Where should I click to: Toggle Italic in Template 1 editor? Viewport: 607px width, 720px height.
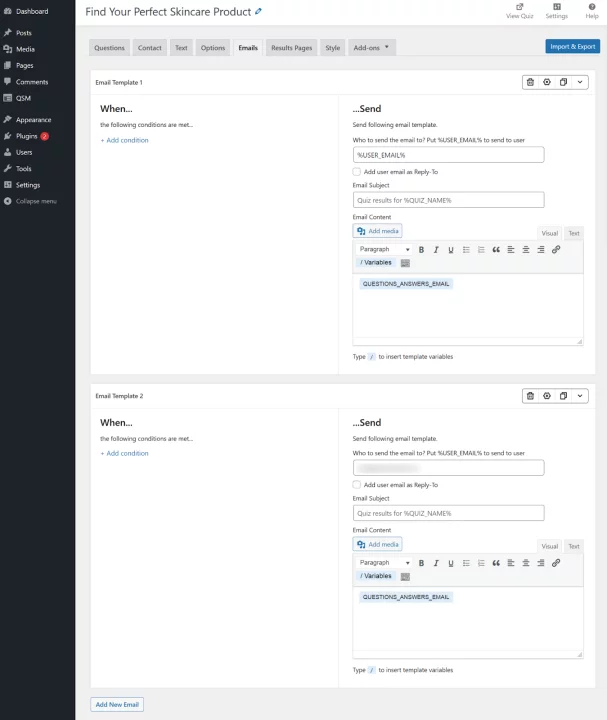pyautogui.click(x=436, y=250)
